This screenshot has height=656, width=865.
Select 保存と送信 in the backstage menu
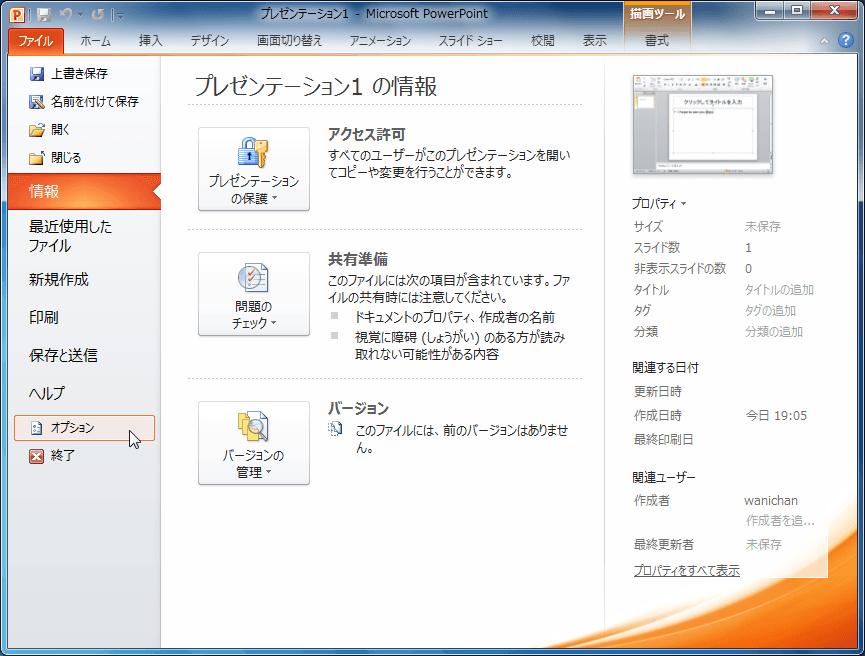(84, 356)
